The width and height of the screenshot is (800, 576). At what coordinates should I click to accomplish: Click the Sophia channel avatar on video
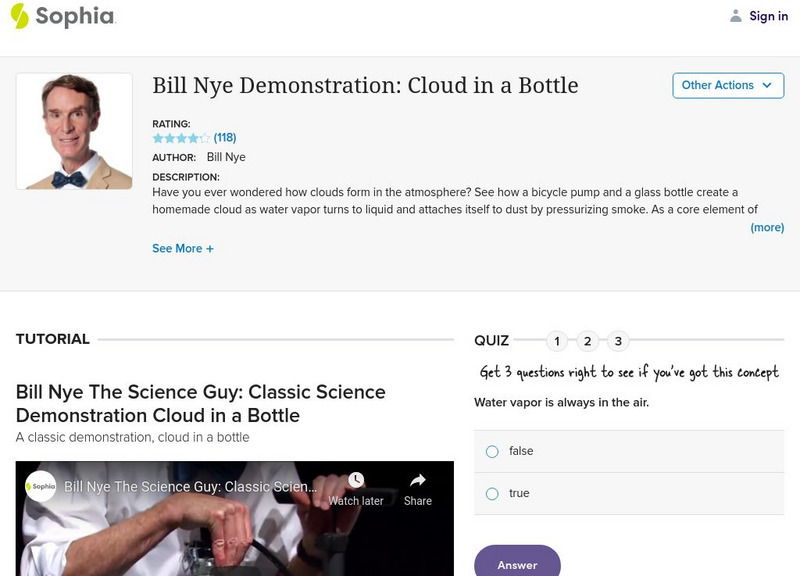point(41,487)
